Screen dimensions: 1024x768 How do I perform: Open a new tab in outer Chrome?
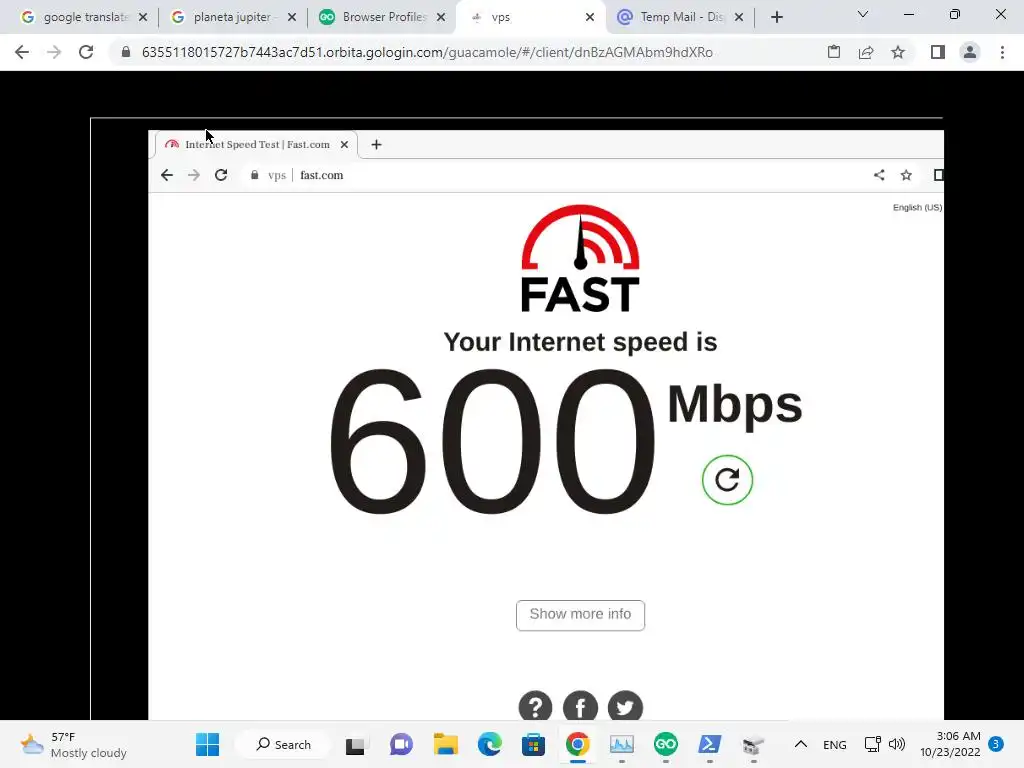tap(776, 18)
